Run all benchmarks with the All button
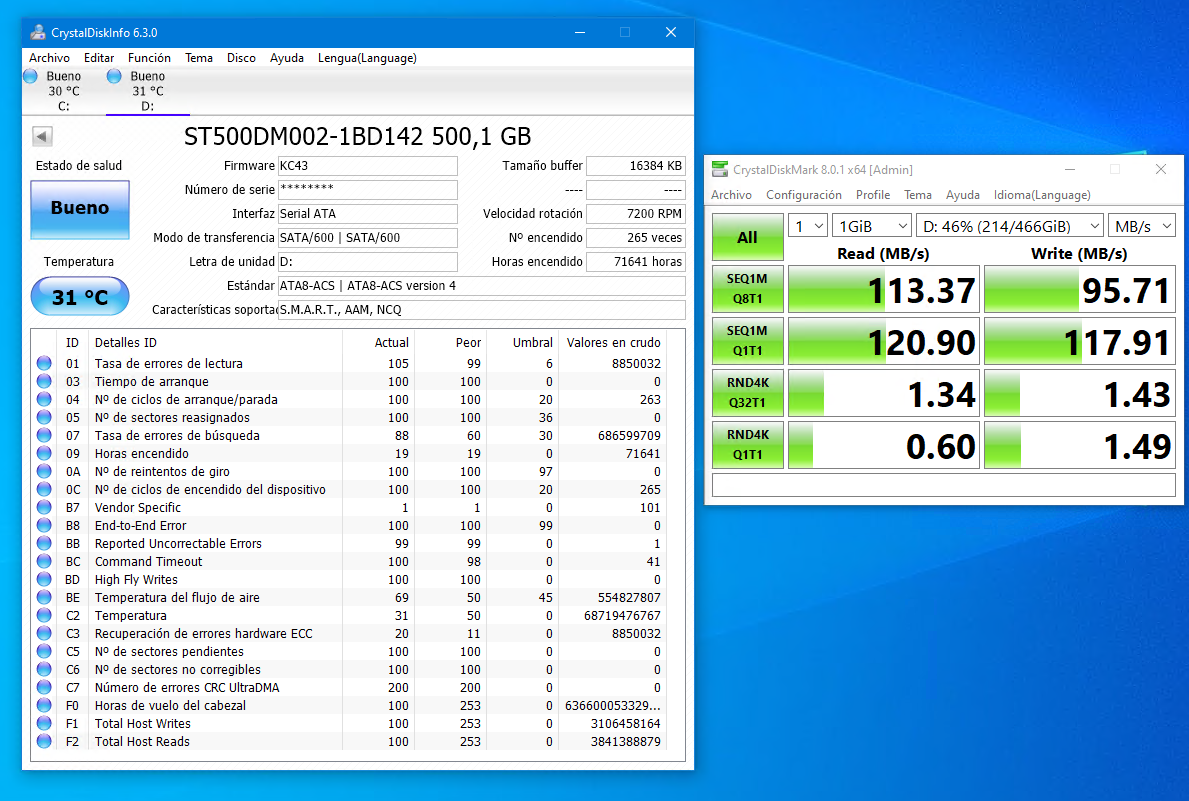Viewport: 1189px width, 801px height. [x=747, y=238]
